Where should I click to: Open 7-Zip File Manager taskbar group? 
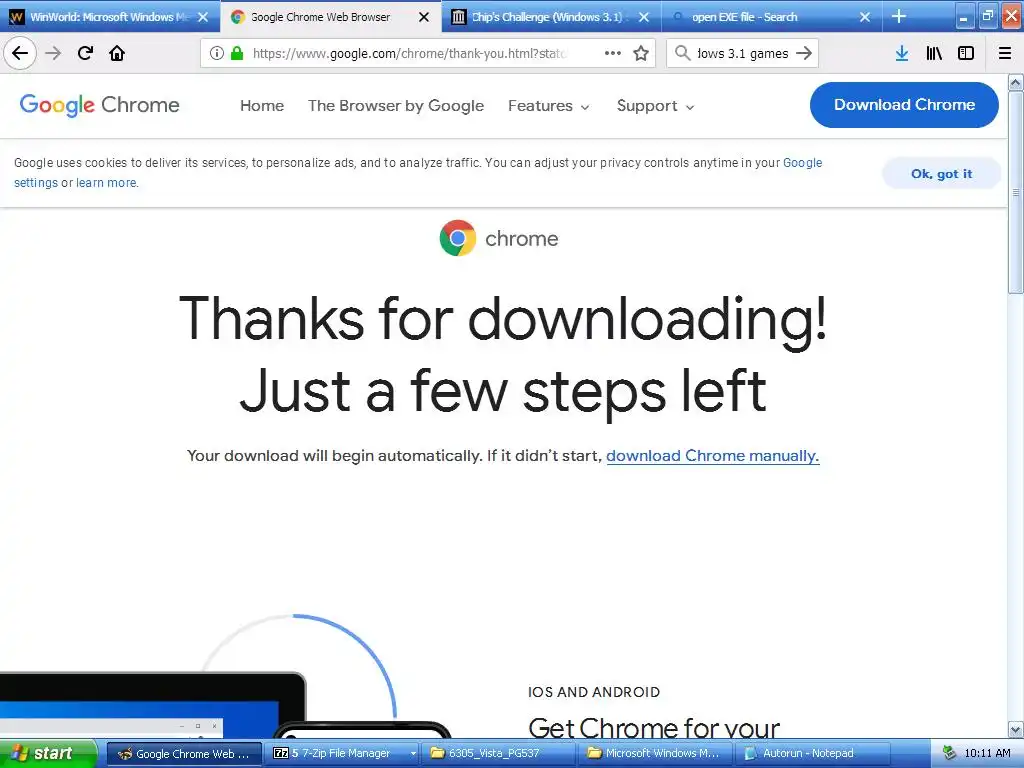(340, 754)
